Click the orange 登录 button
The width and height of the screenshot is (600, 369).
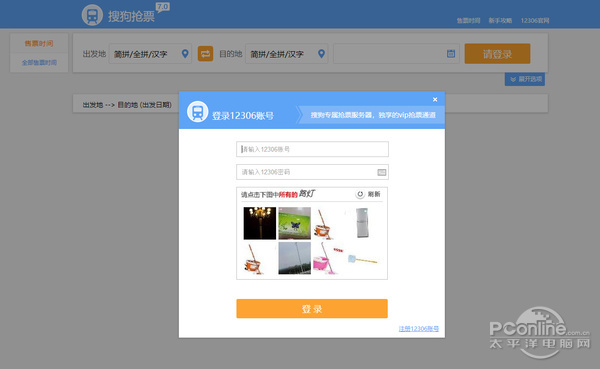coord(312,309)
